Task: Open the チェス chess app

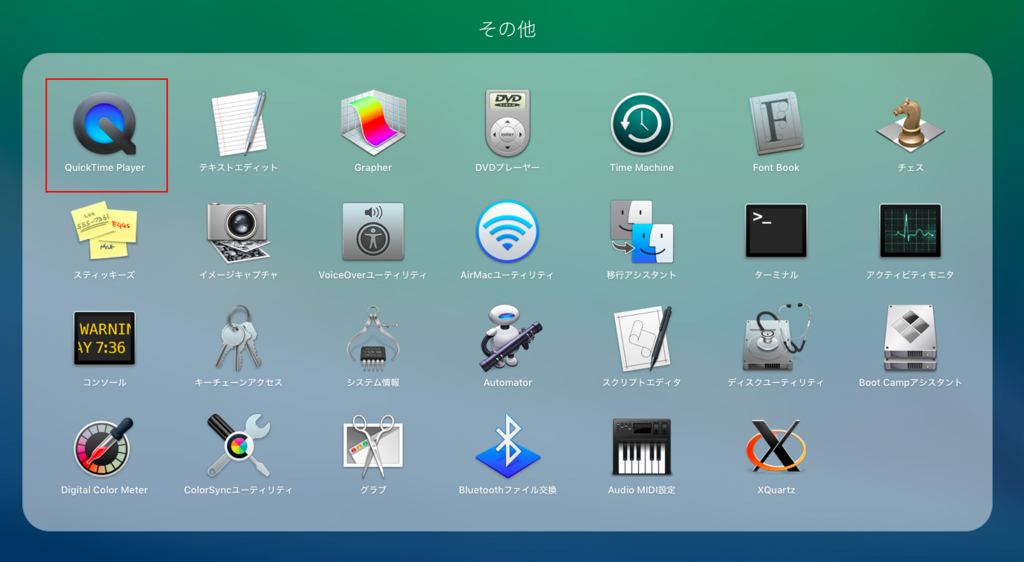Action: coord(910,124)
